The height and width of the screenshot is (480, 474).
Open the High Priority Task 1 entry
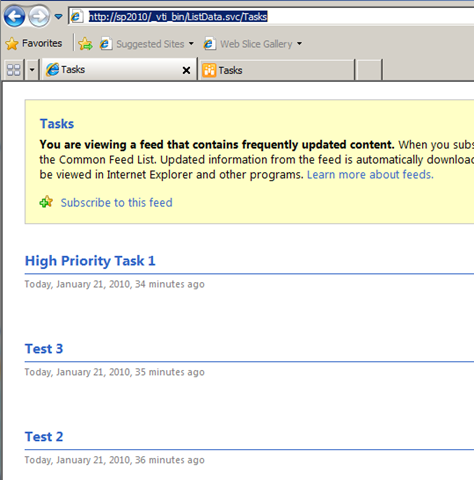tap(90, 261)
